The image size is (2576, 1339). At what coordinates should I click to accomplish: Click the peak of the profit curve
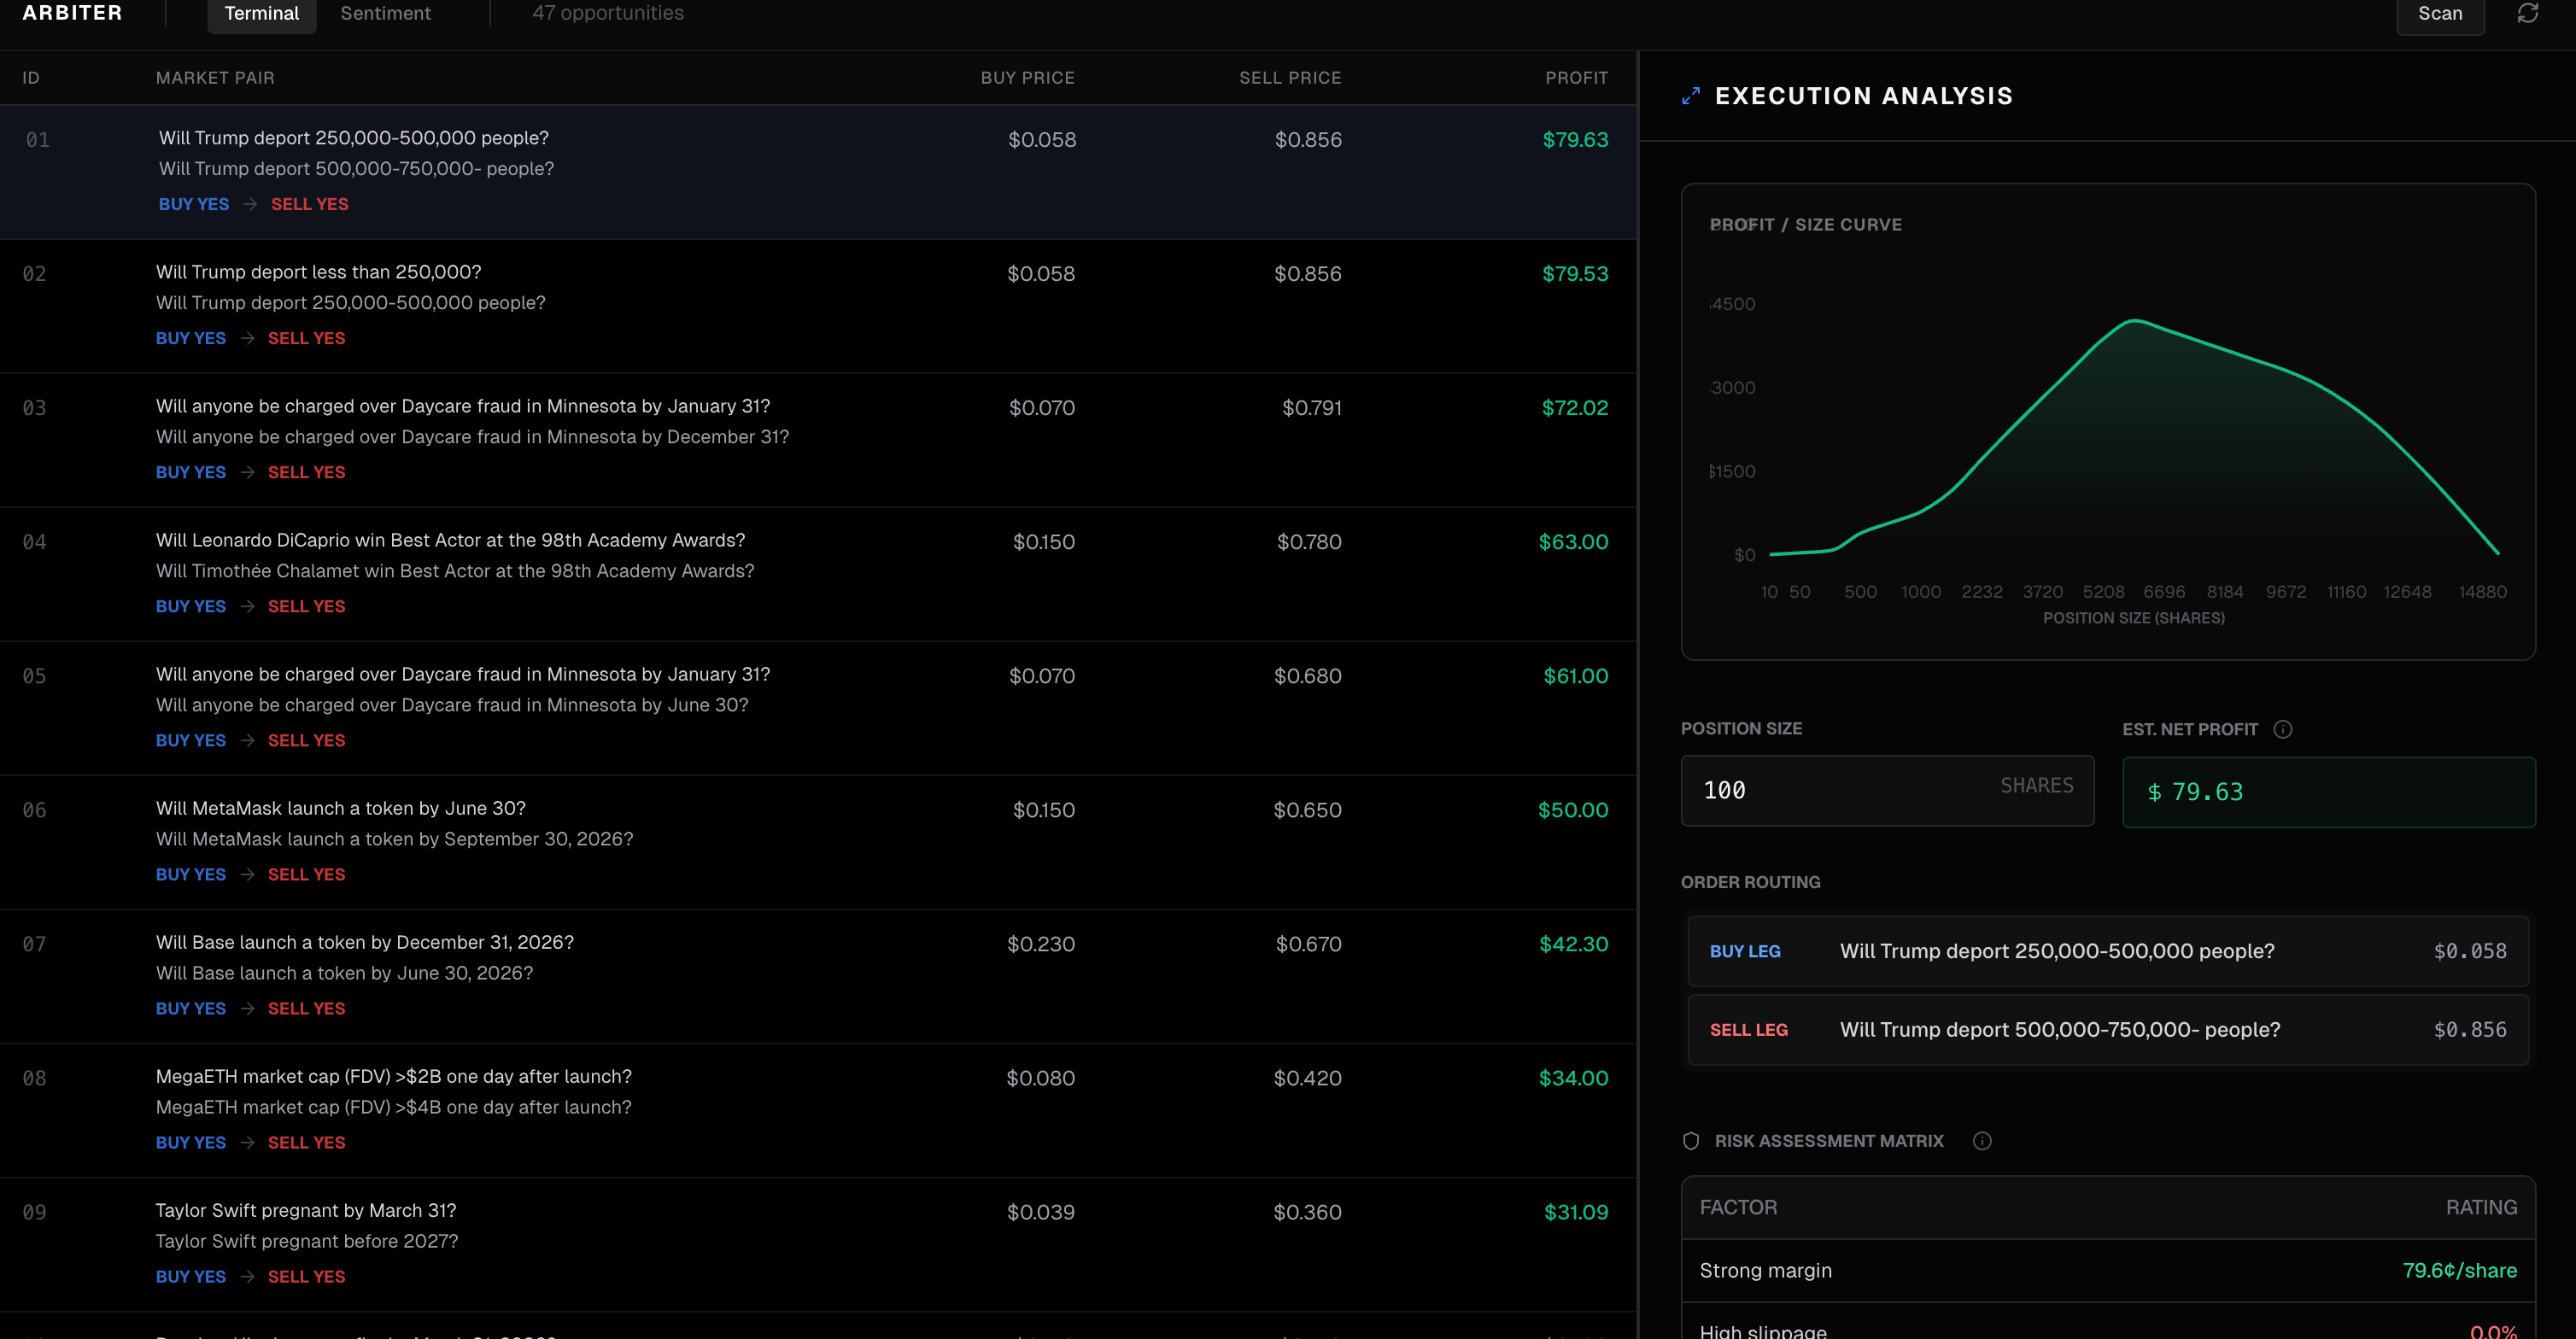pos(2135,321)
